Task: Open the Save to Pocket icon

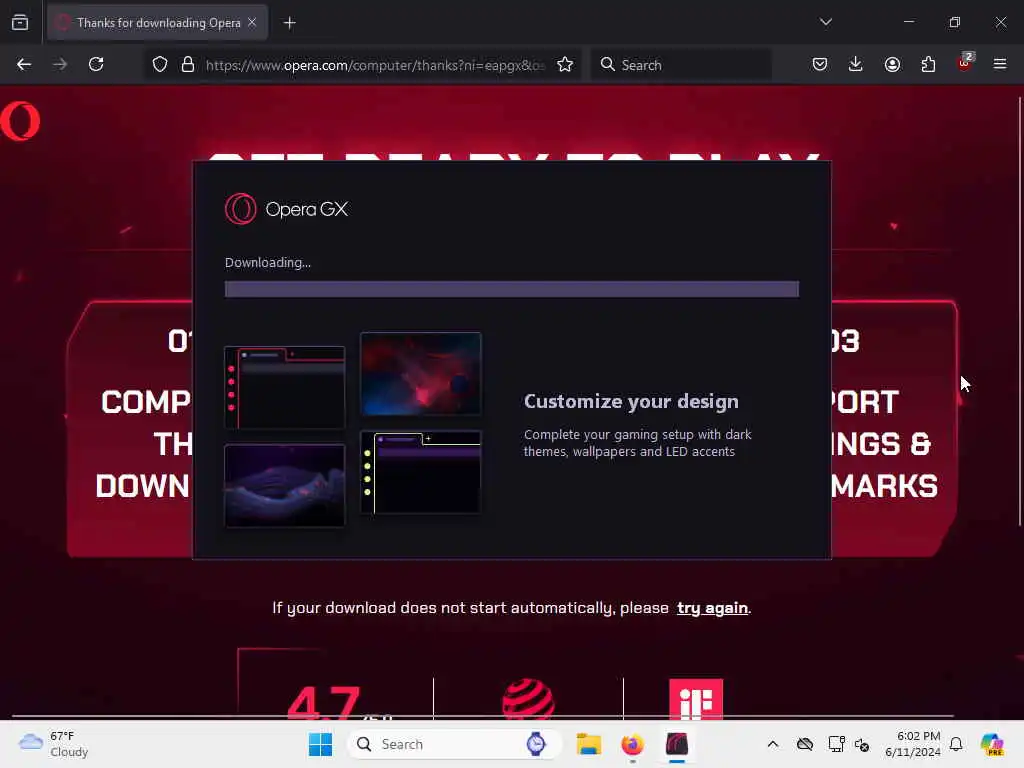Action: (x=820, y=64)
